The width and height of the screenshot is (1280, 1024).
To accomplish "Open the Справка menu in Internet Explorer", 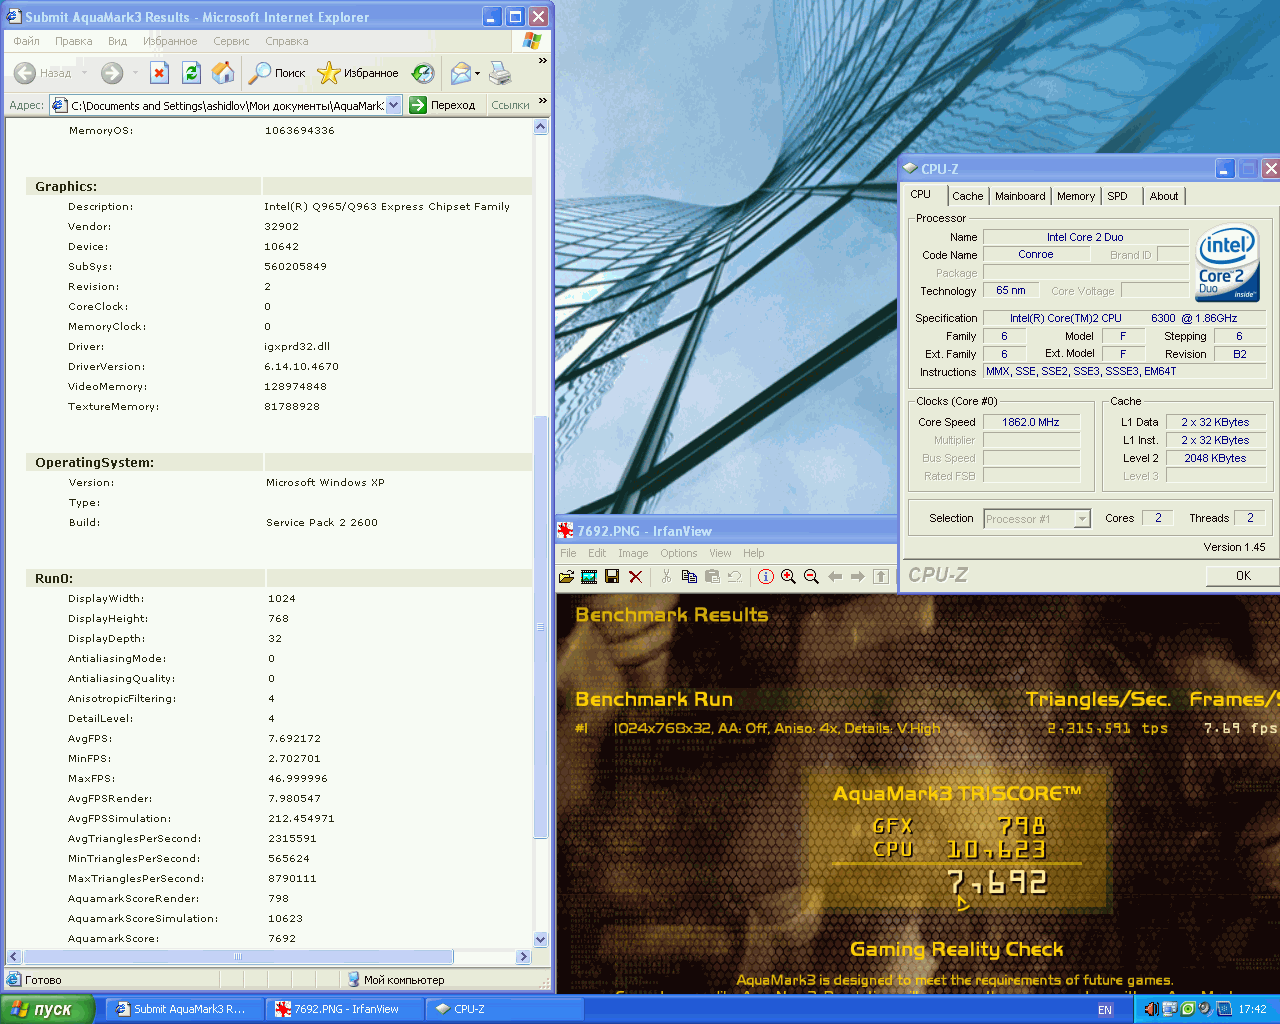I will click(x=287, y=41).
